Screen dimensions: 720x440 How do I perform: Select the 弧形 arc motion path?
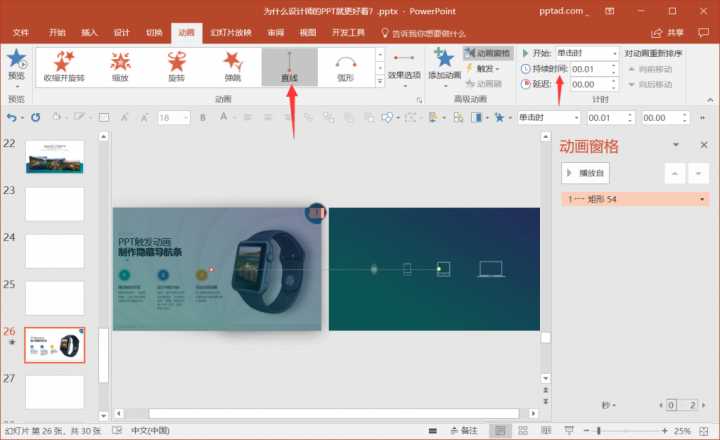click(345, 67)
